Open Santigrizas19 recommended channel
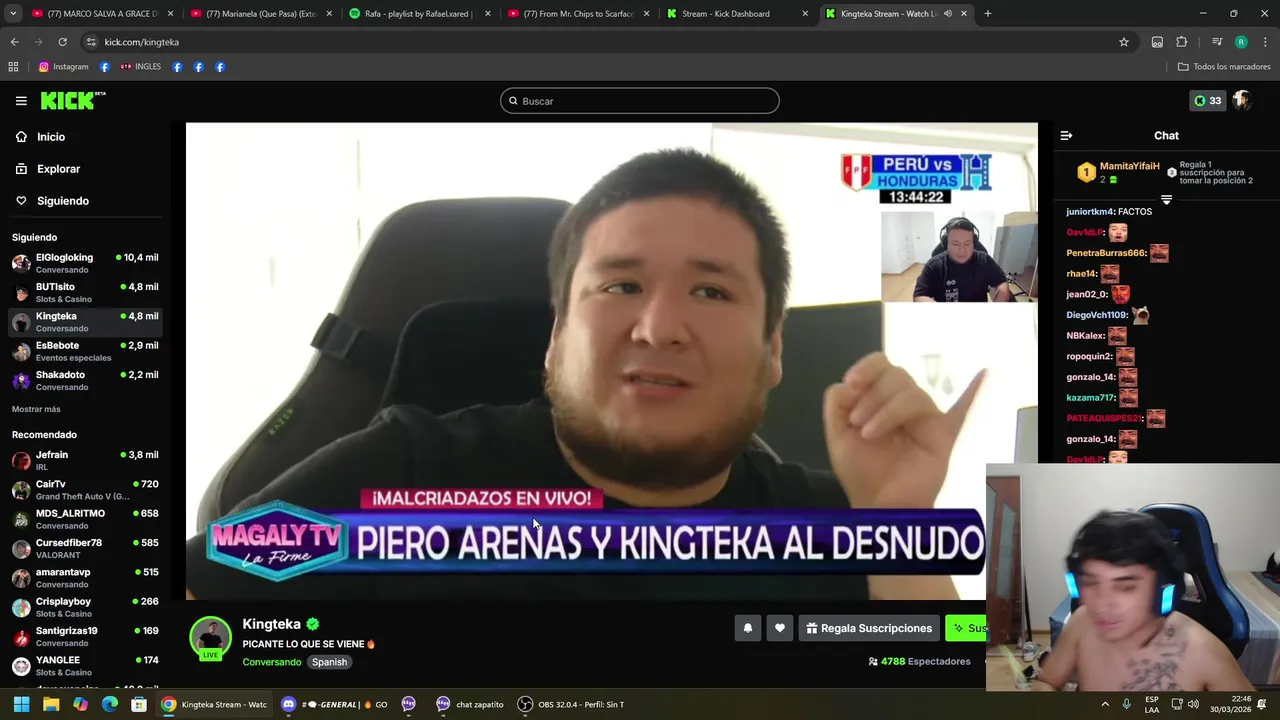 coord(85,636)
